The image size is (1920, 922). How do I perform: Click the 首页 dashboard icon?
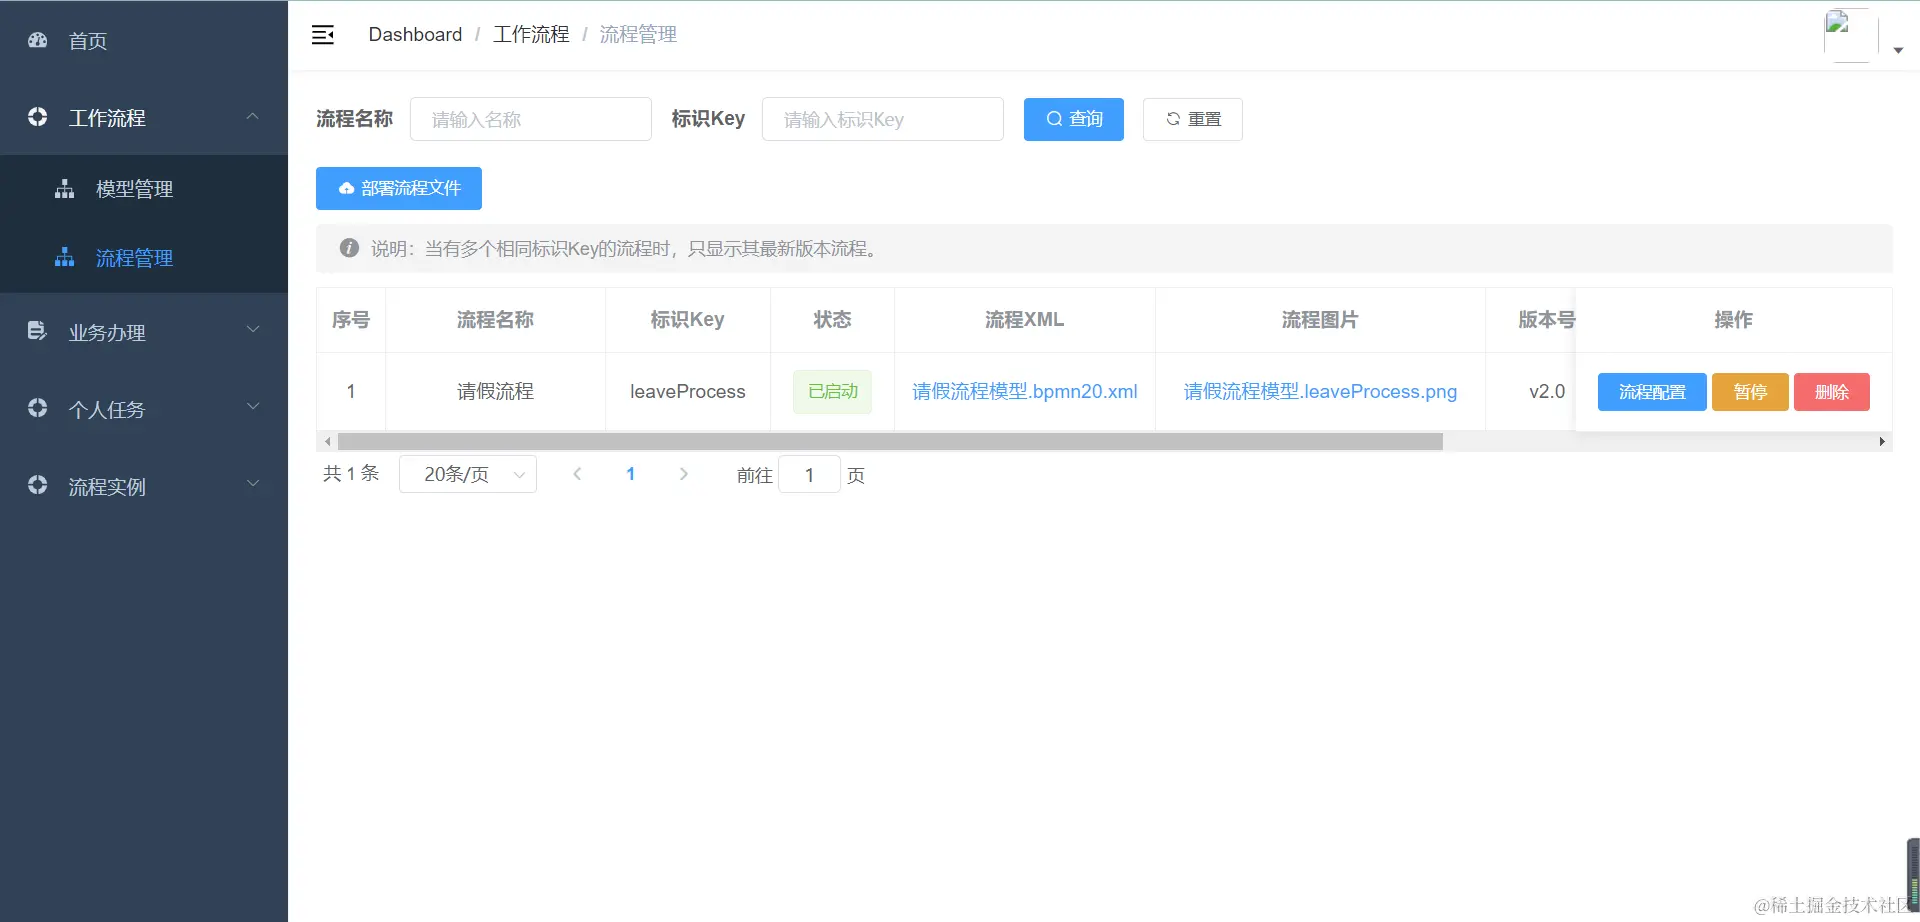pyautogui.click(x=38, y=40)
